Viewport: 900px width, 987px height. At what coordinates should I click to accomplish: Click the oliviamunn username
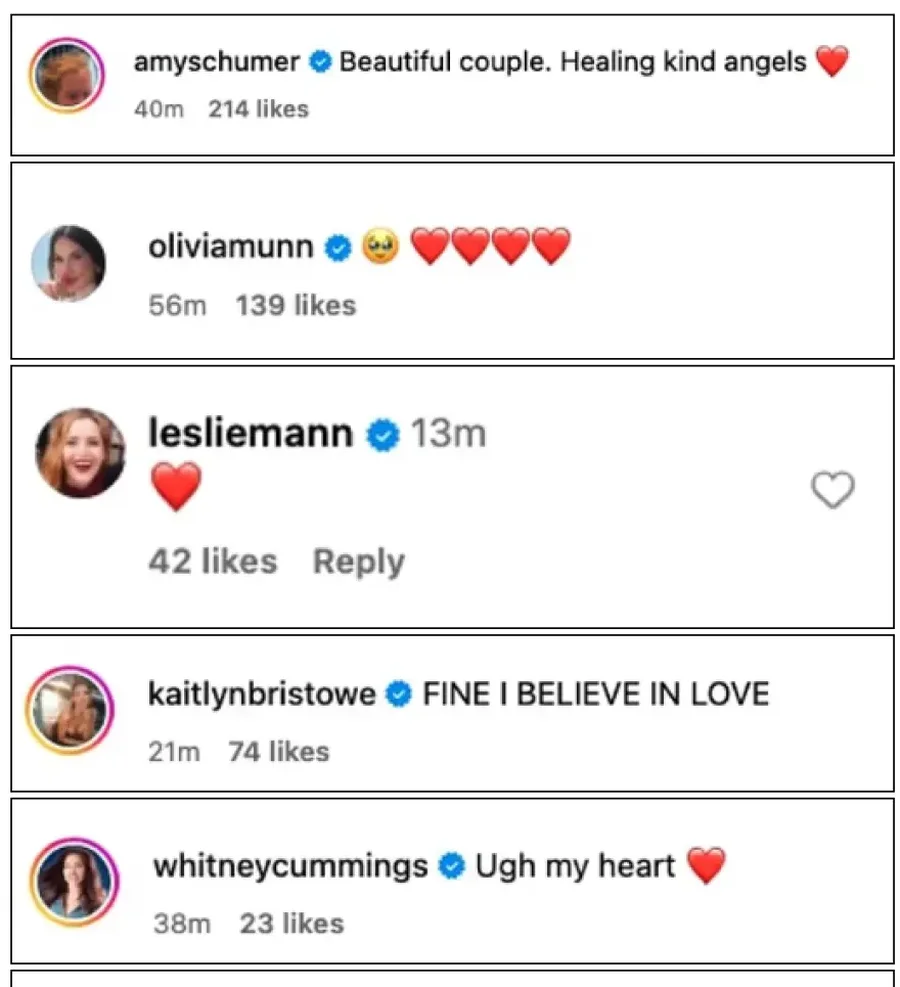[x=231, y=246]
